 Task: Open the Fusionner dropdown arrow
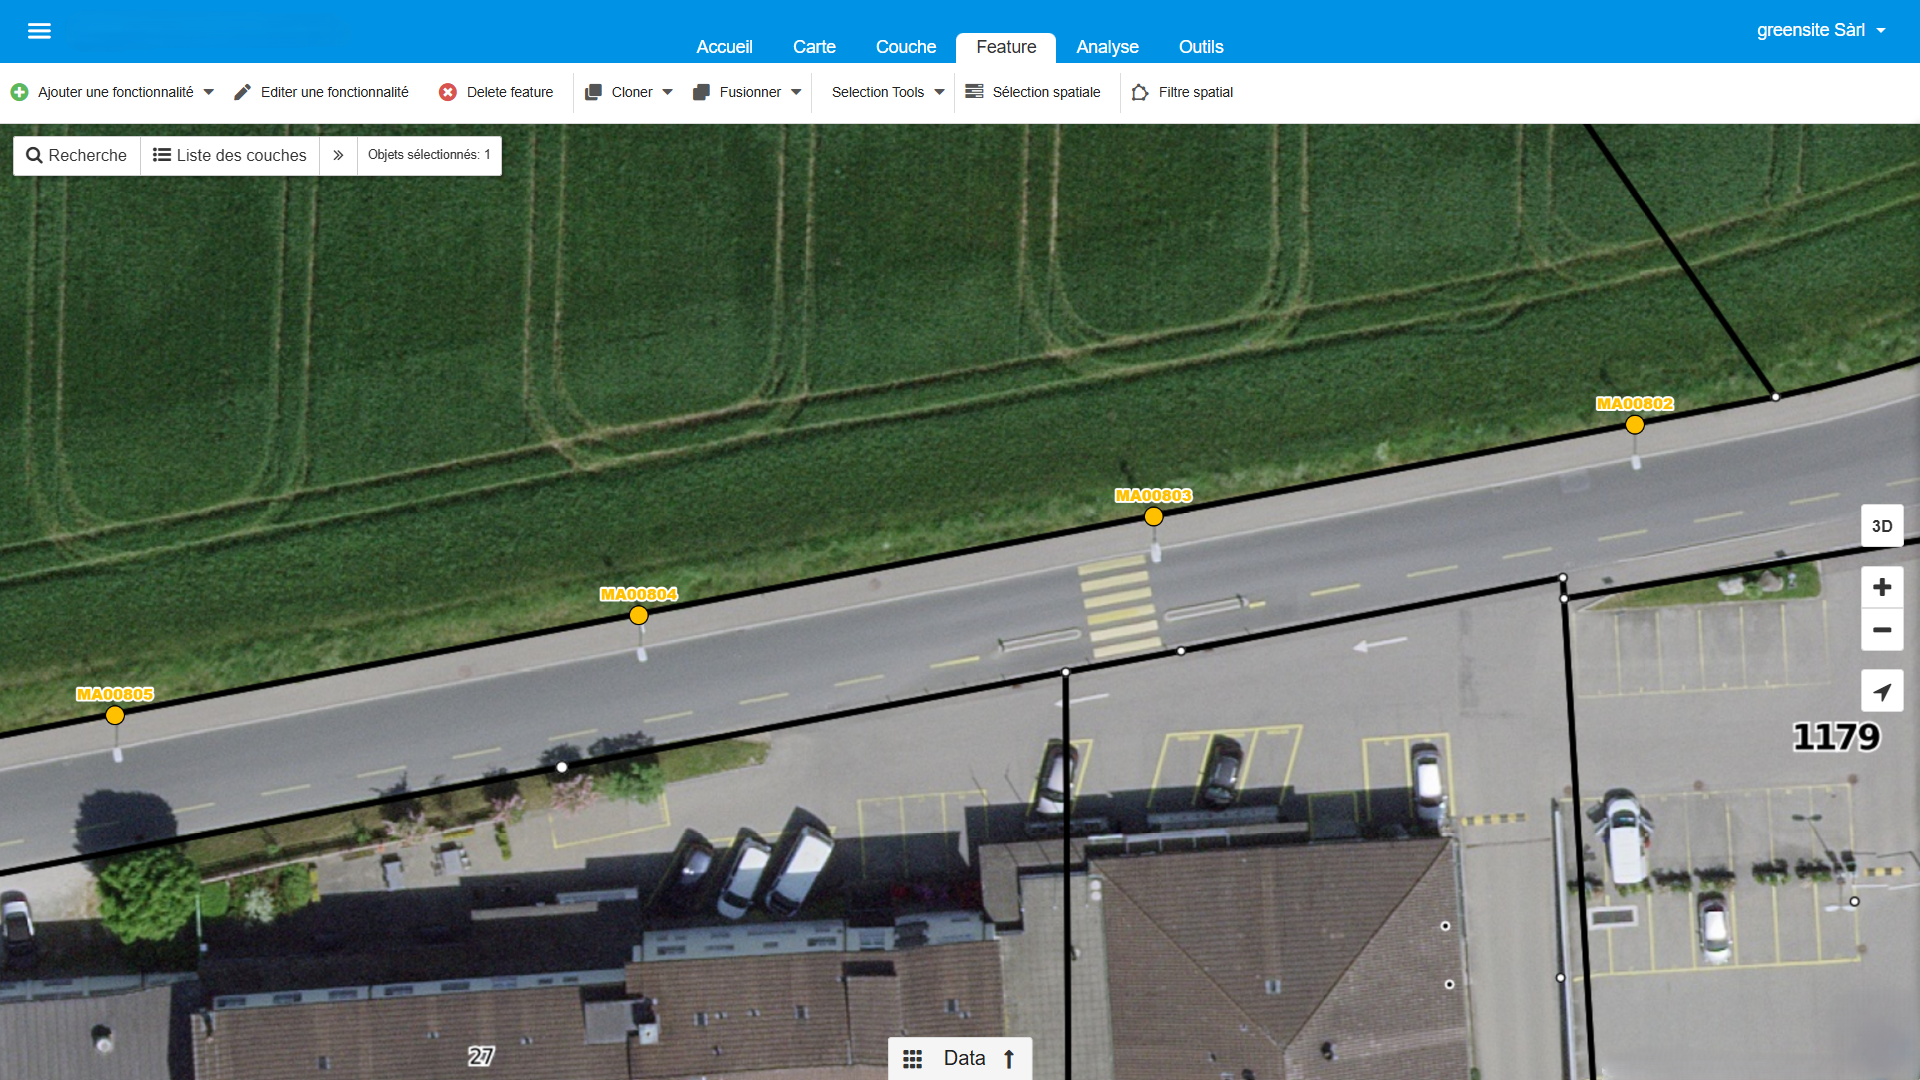click(796, 92)
